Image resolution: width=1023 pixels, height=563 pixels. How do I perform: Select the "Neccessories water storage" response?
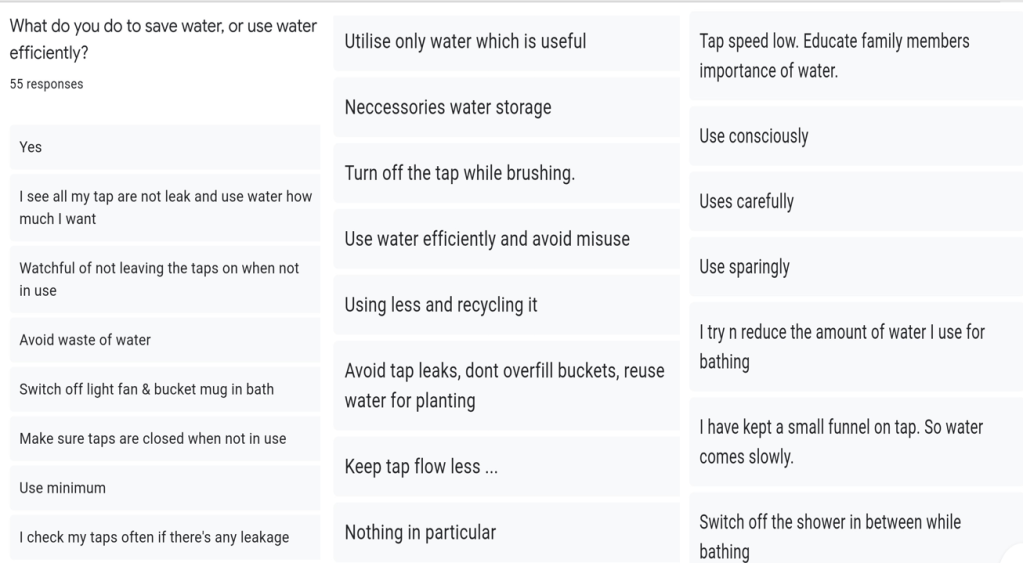[506, 107]
